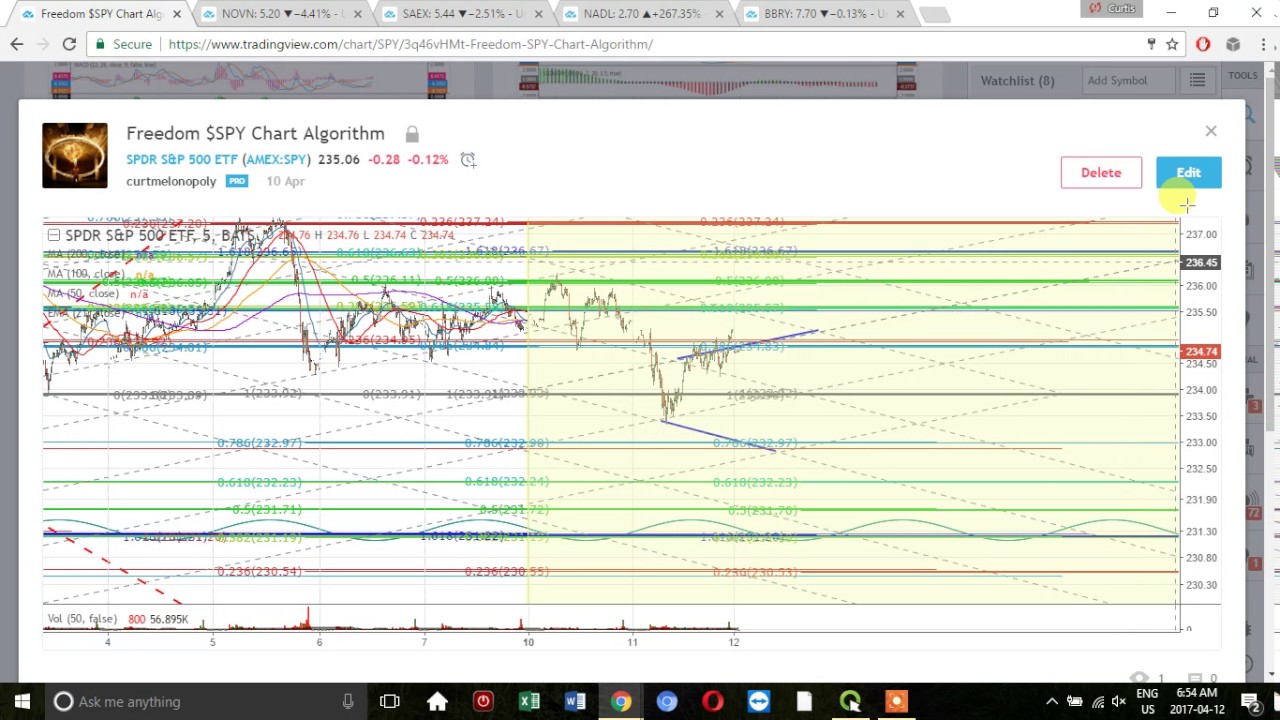The image size is (1280, 720).
Task: Click the Cortana microphone icon
Action: [x=348, y=701]
